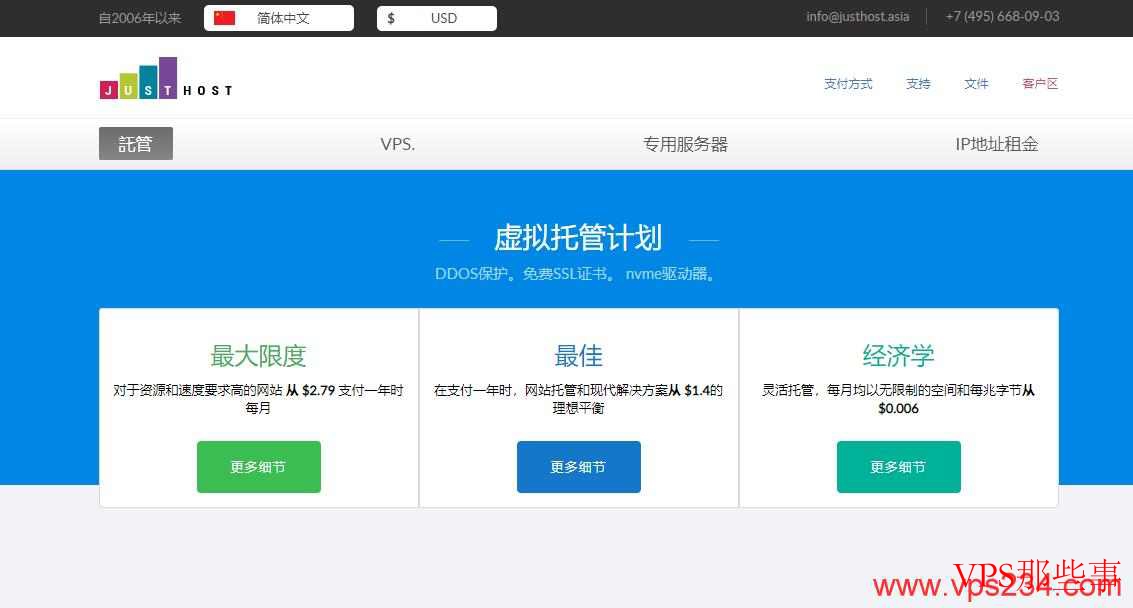The height and width of the screenshot is (608, 1133).
Task: Click the JustHost logo
Action: pos(165,78)
